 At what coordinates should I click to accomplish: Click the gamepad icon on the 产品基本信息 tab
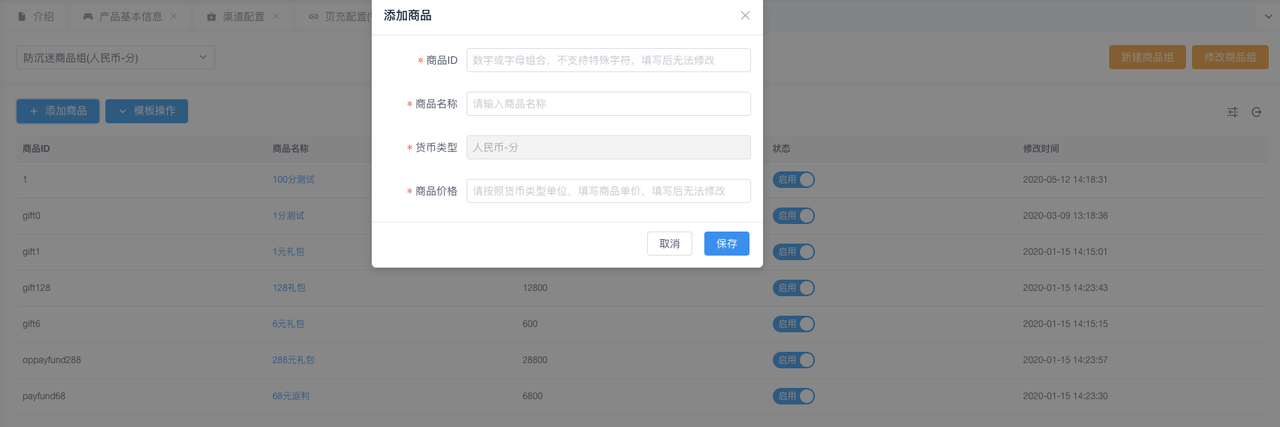tap(88, 17)
